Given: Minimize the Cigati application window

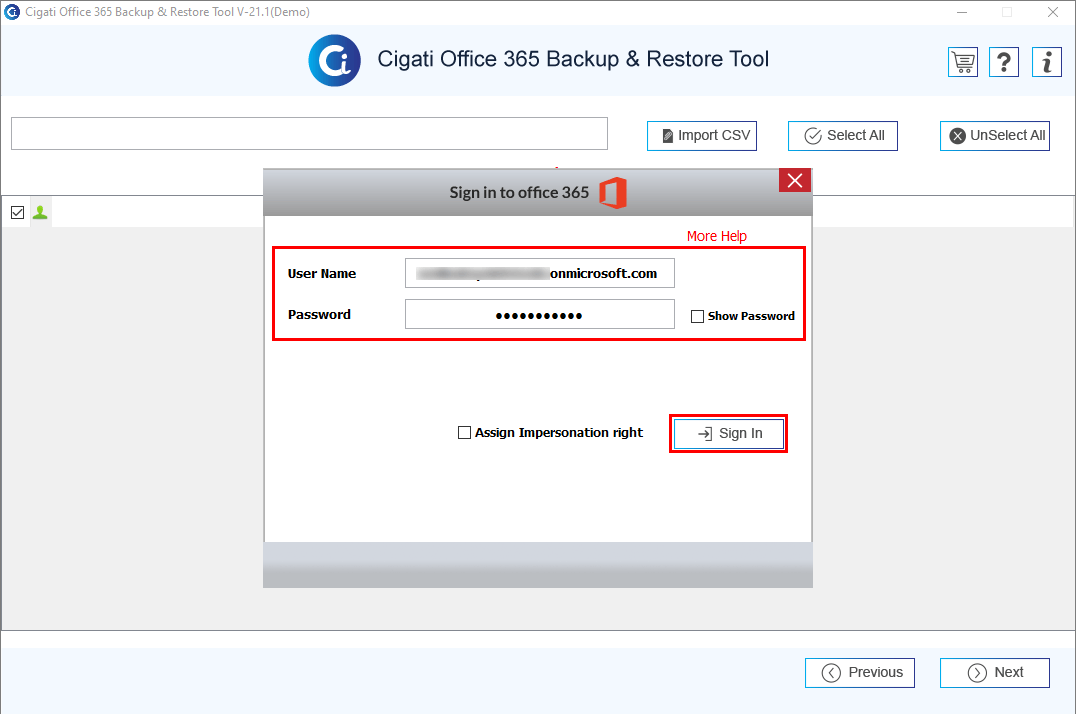Looking at the screenshot, I should pos(962,12).
